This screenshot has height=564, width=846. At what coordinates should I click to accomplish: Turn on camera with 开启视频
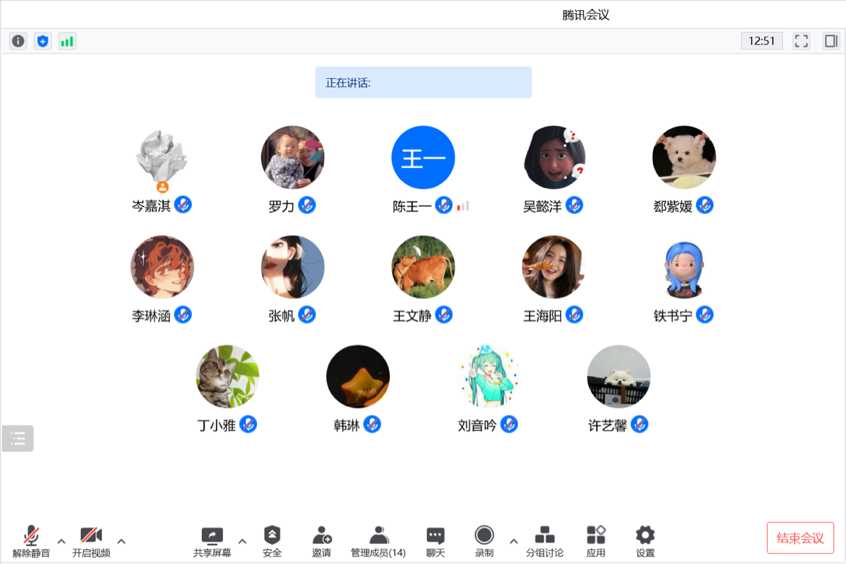91,541
